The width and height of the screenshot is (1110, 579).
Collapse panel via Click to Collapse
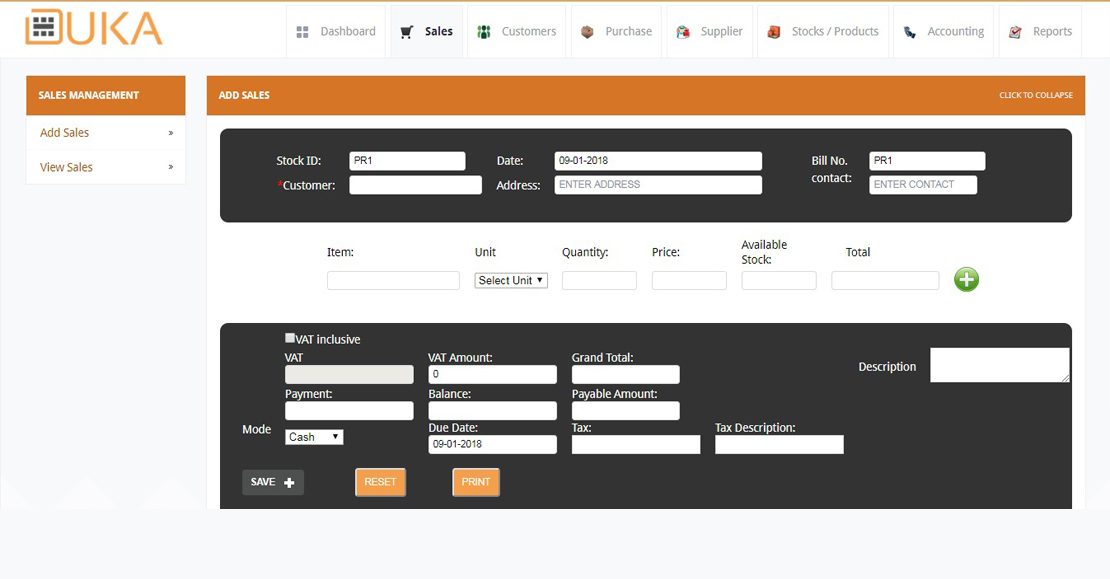click(x=1036, y=95)
